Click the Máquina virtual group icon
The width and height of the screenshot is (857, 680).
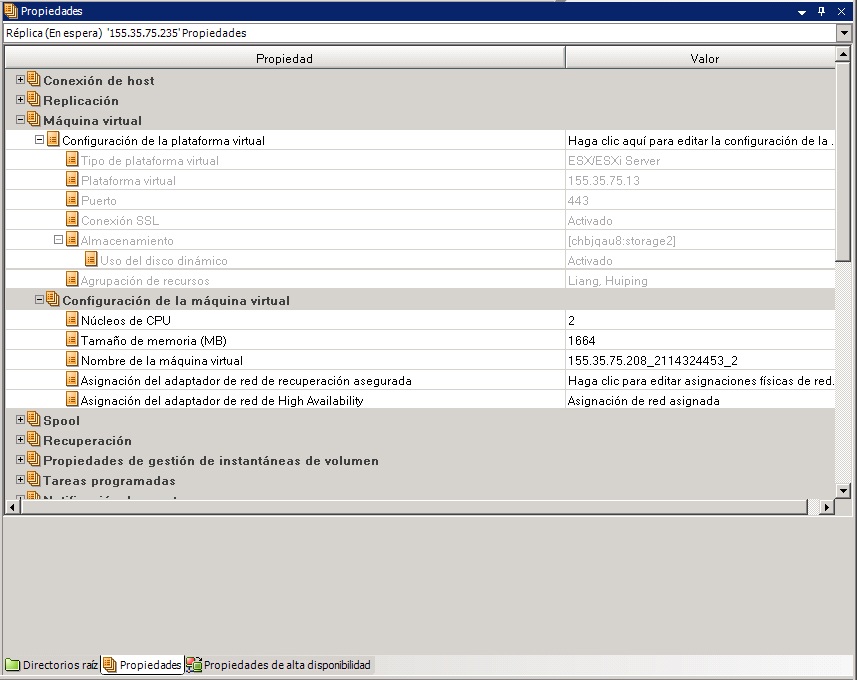(x=34, y=119)
